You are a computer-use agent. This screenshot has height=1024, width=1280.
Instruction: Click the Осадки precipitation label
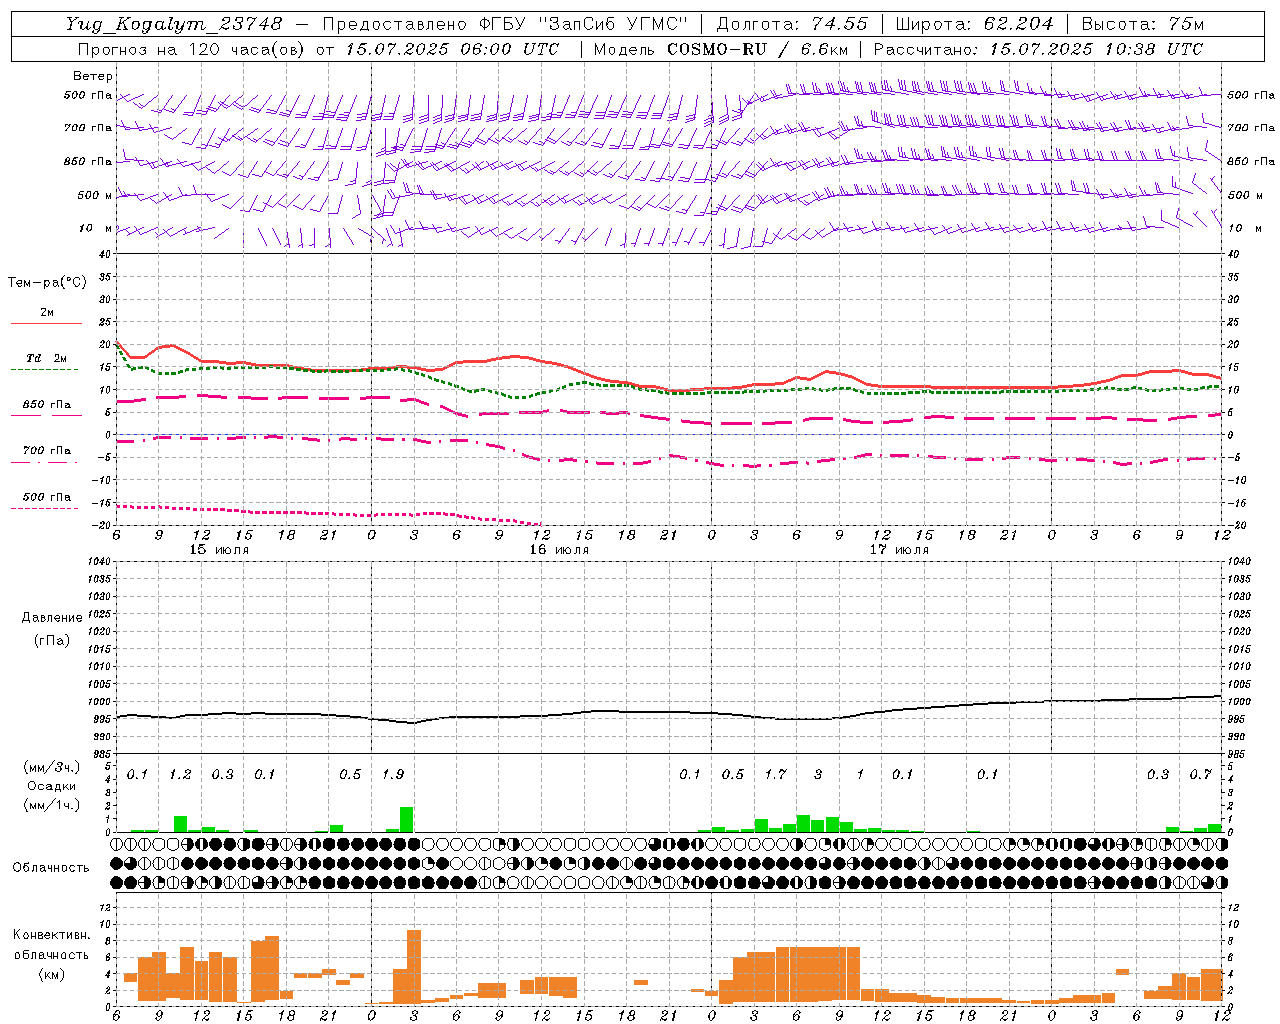coord(52,786)
